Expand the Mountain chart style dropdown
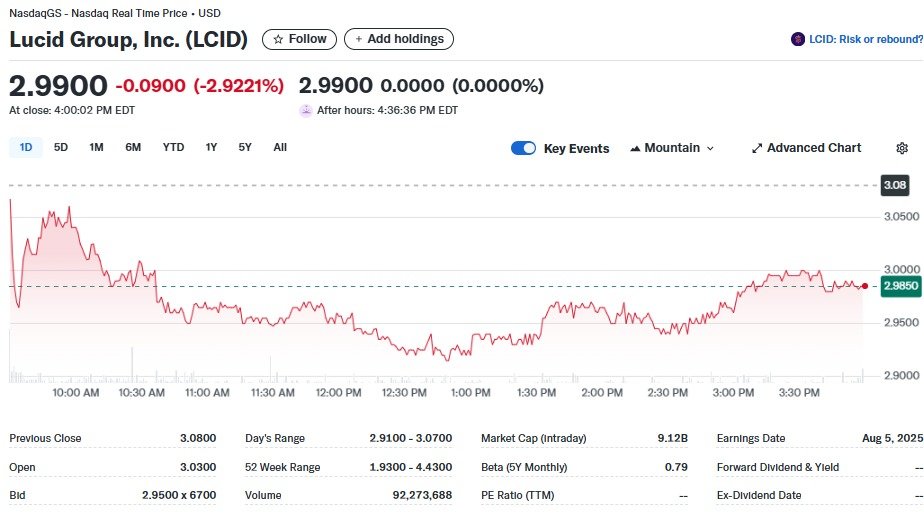The image size is (924, 514). 672,148
